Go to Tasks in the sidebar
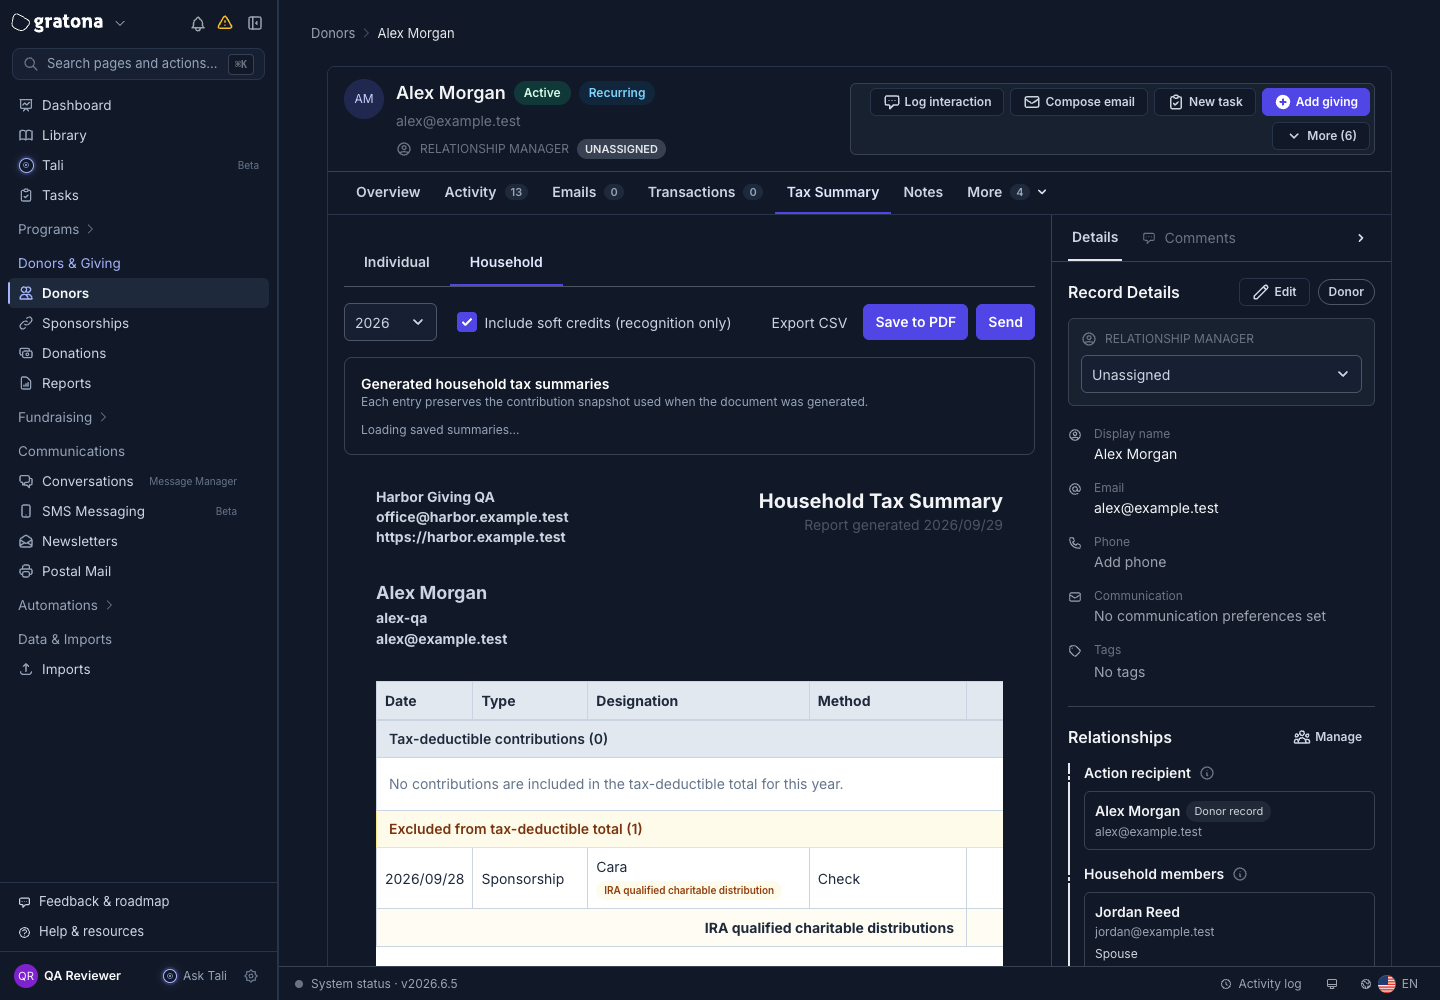 click(138, 195)
